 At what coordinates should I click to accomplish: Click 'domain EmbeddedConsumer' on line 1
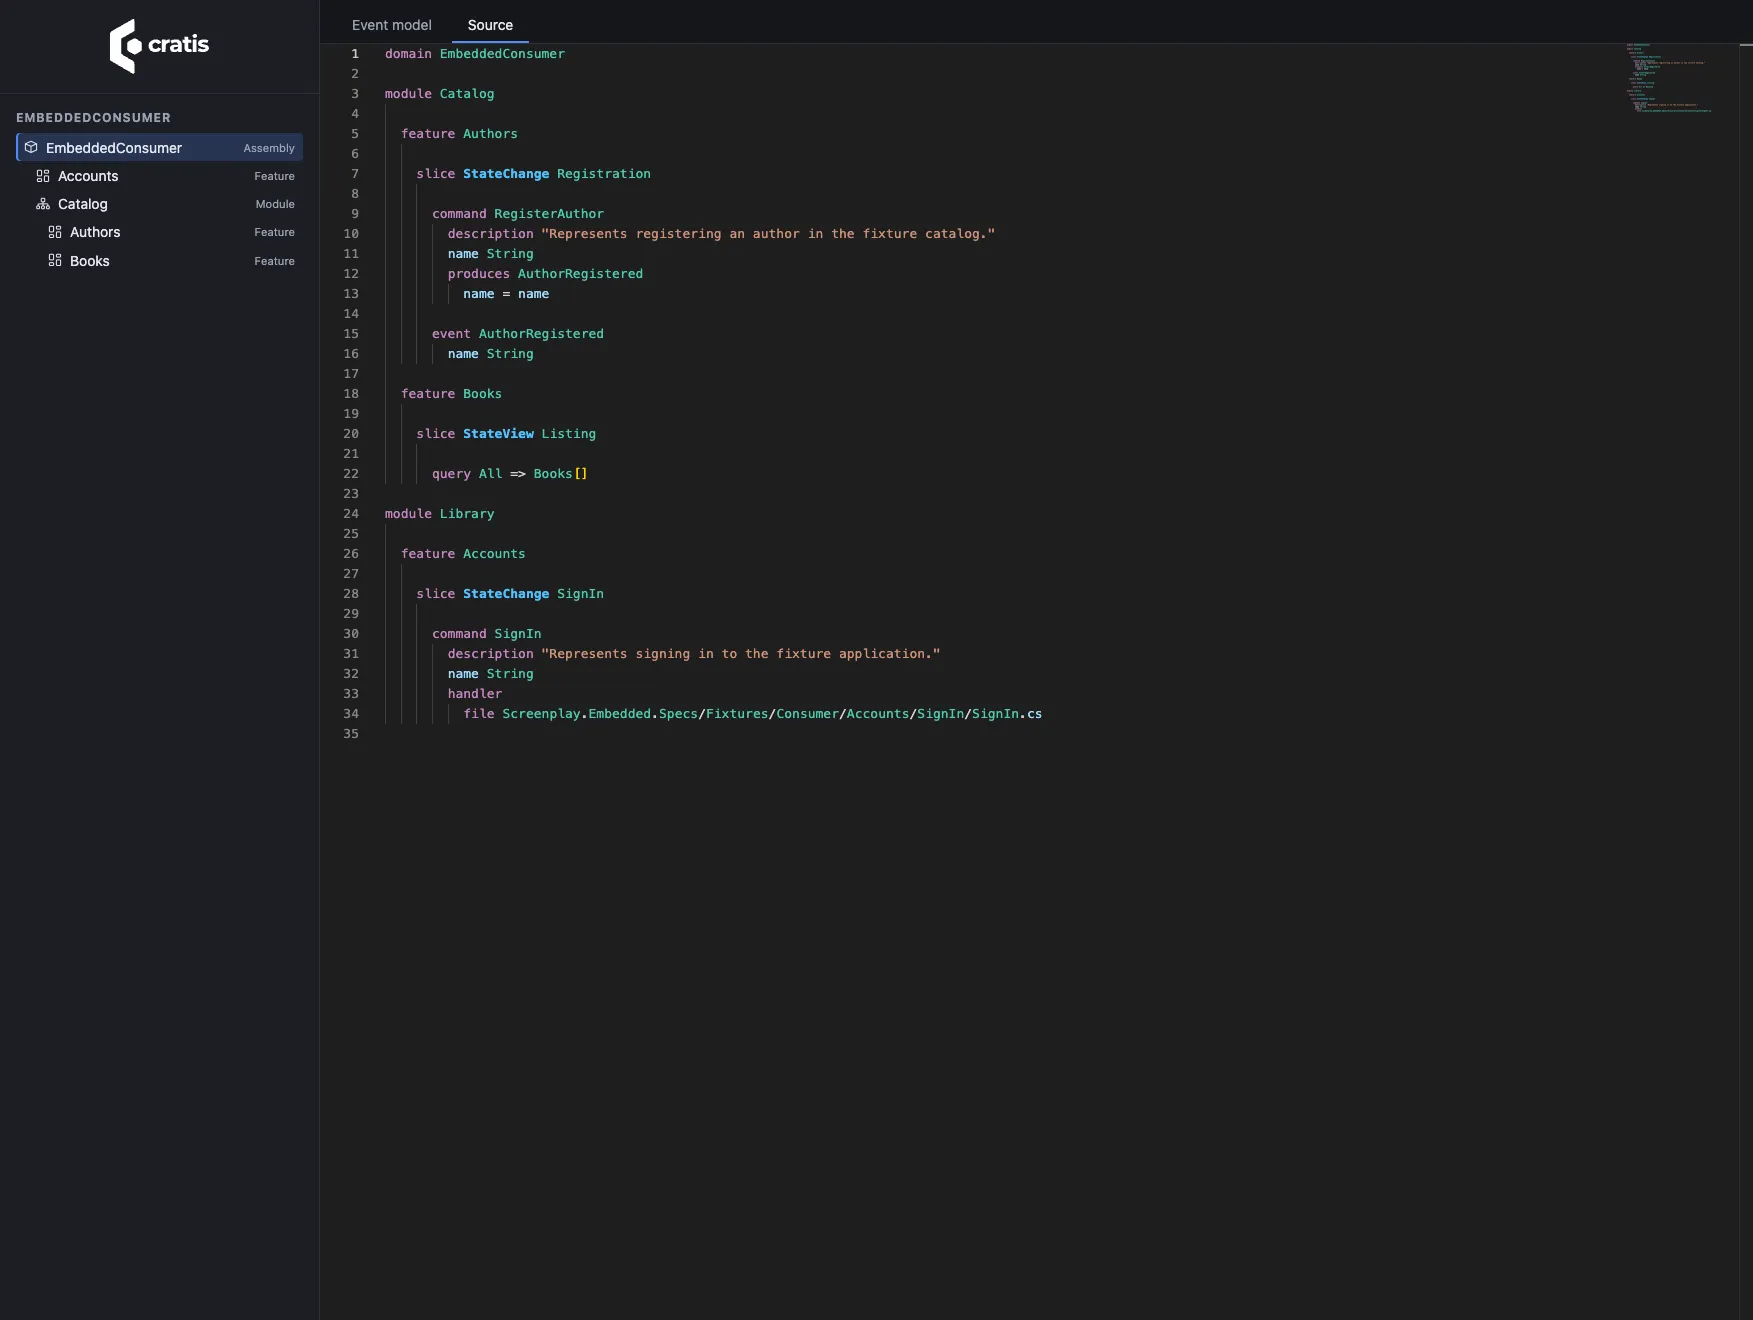[x=475, y=54]
